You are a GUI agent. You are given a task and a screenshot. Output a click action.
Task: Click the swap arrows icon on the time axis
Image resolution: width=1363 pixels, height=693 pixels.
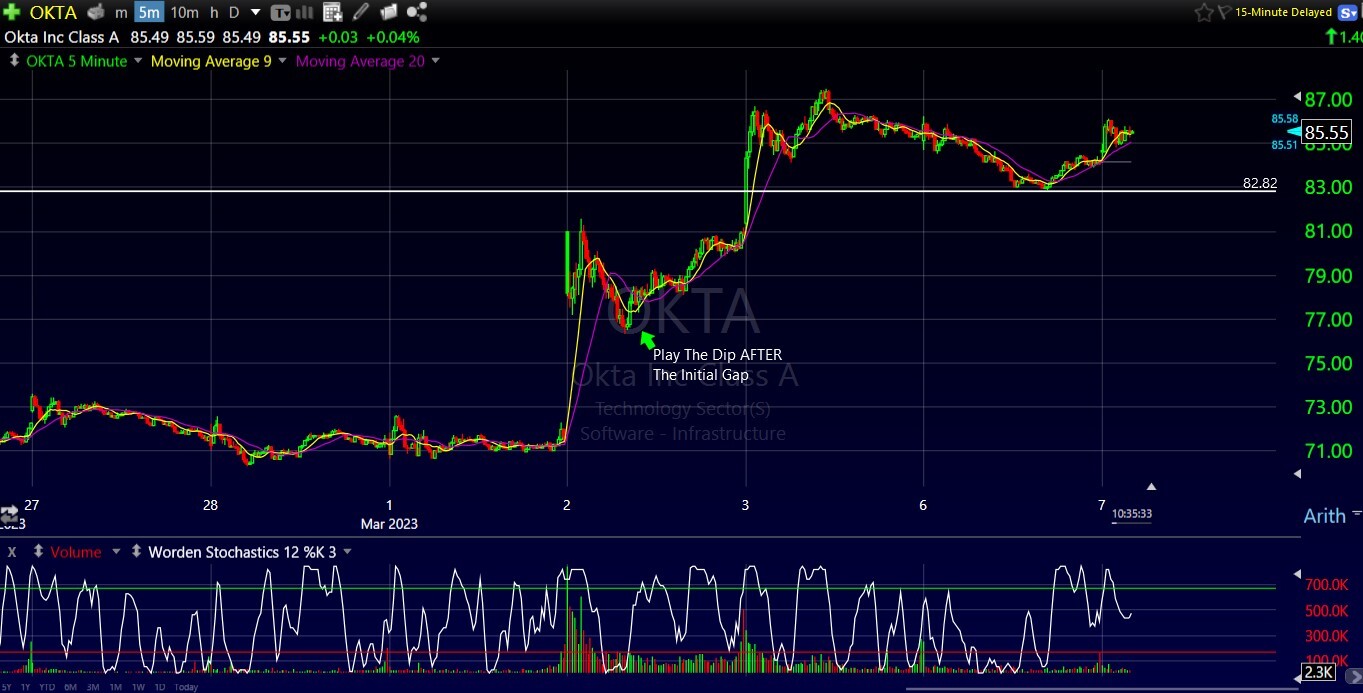[10, 515]
